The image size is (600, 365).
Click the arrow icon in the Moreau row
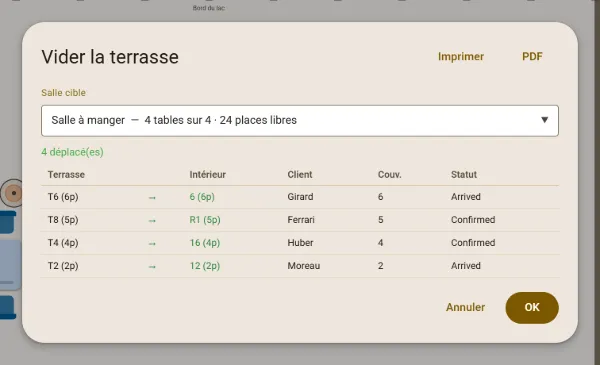[x=152, y=267]
